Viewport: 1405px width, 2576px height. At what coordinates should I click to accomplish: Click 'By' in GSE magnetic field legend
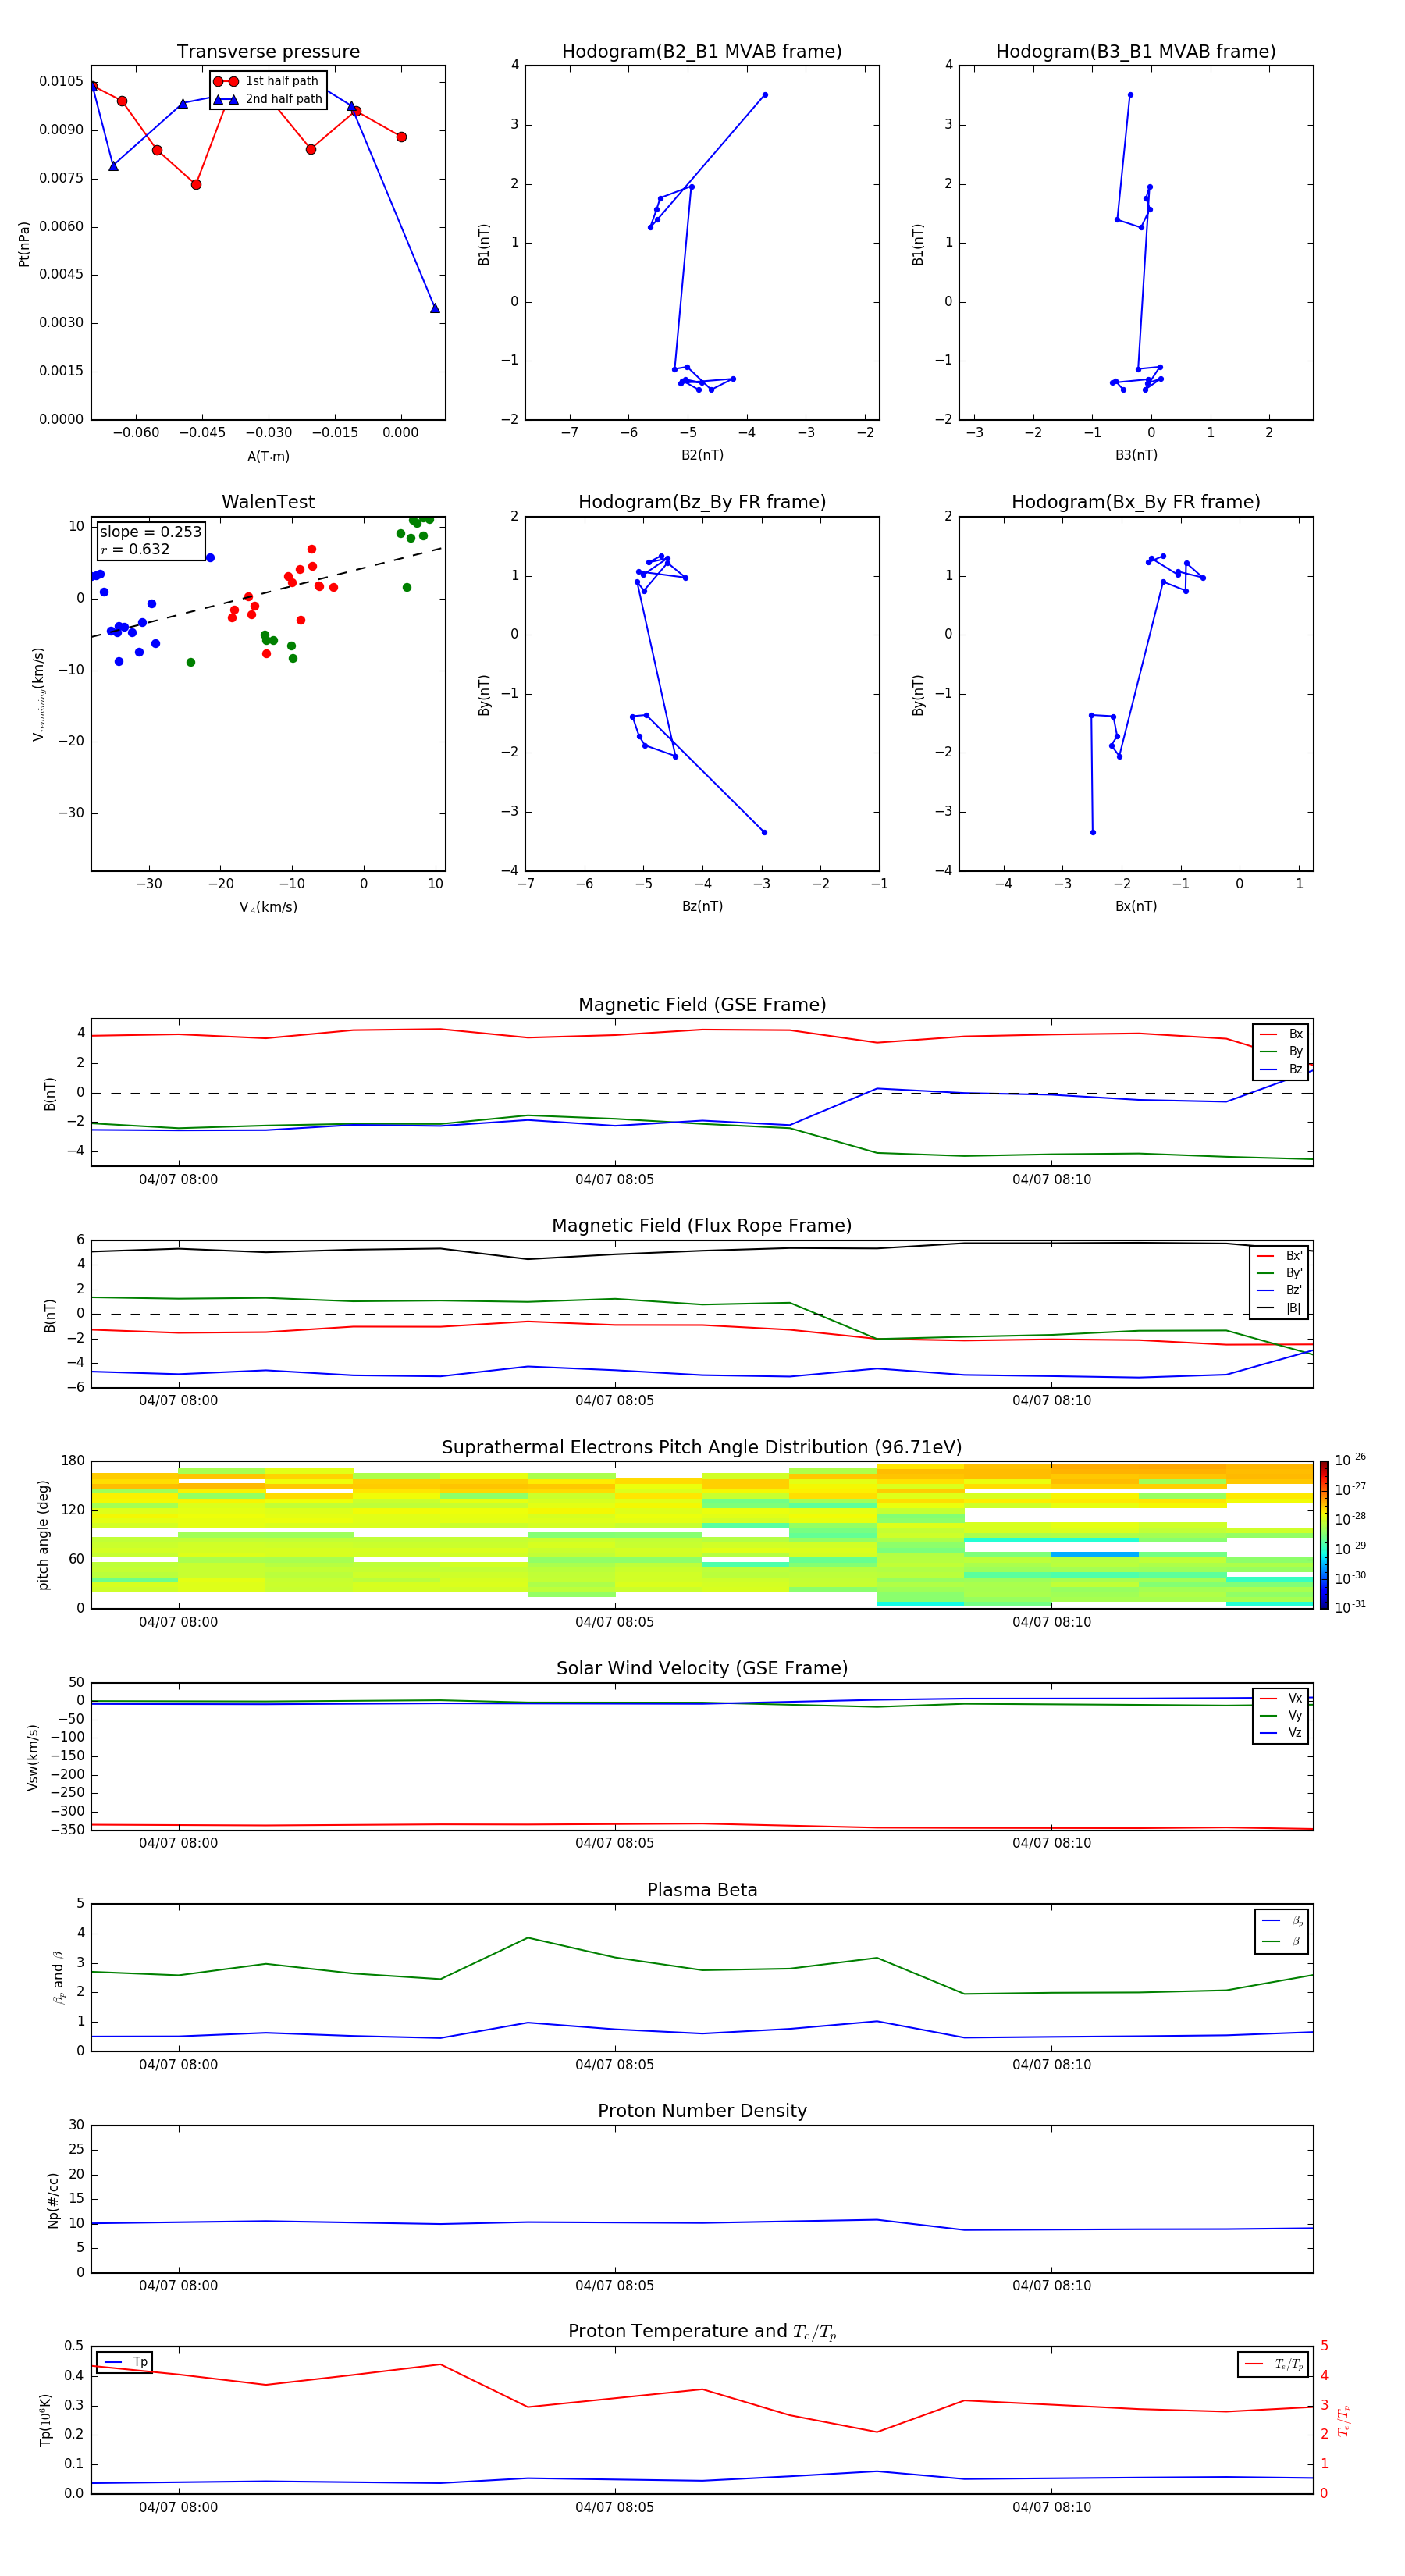tap(1281, 1051)
